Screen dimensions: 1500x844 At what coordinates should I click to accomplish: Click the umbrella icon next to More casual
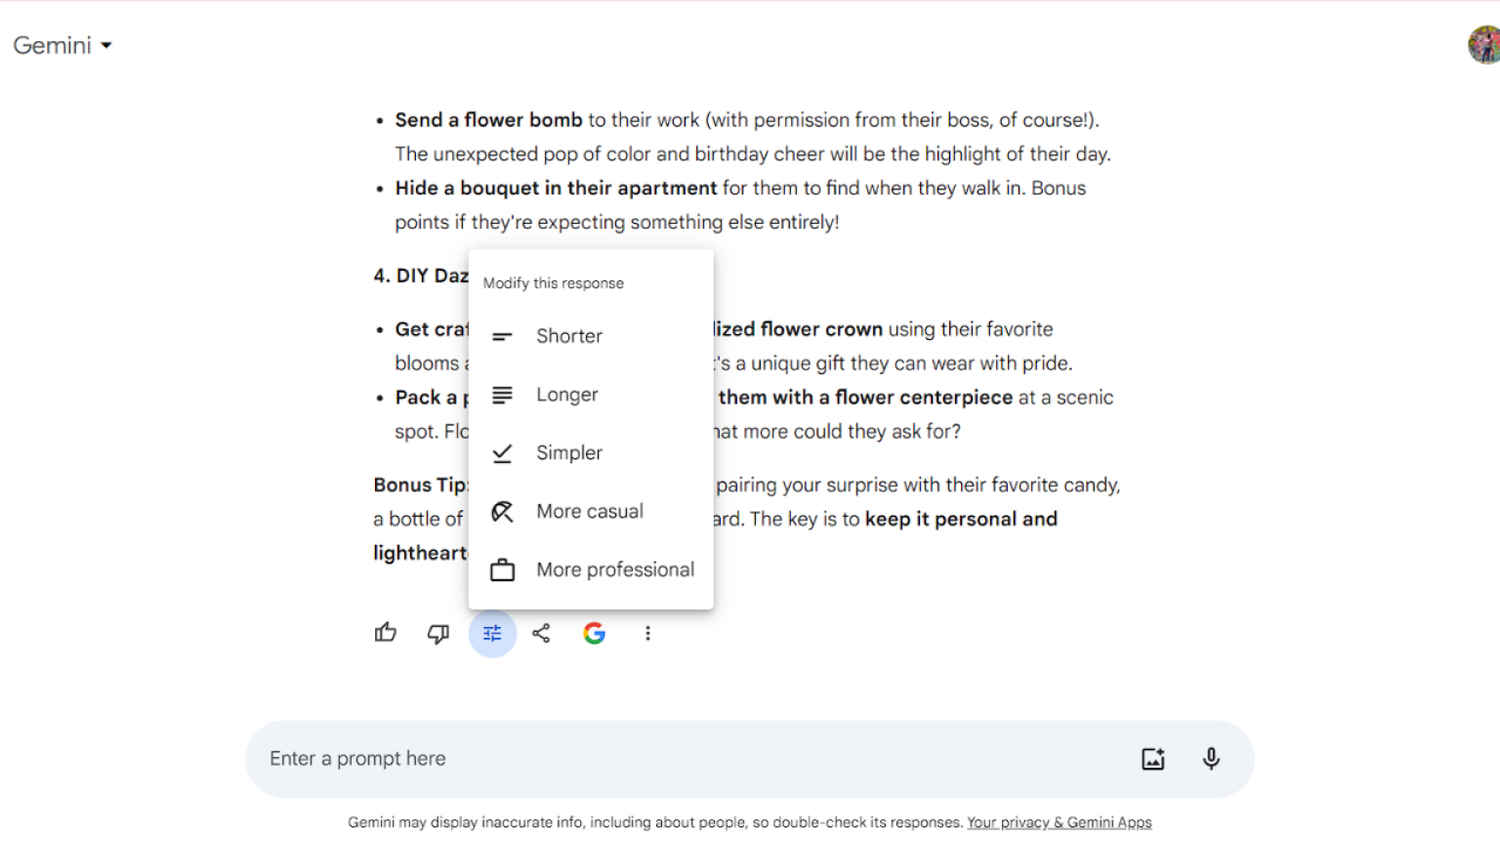(x=502, y=511)
